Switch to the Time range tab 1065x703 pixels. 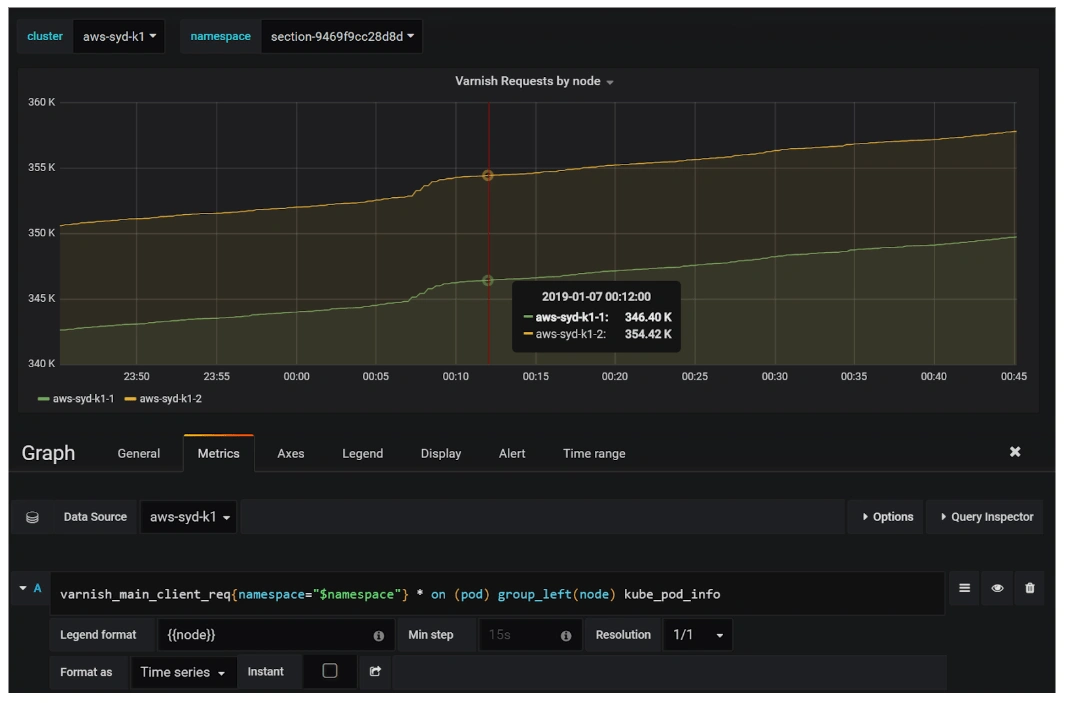click(594, 454)
